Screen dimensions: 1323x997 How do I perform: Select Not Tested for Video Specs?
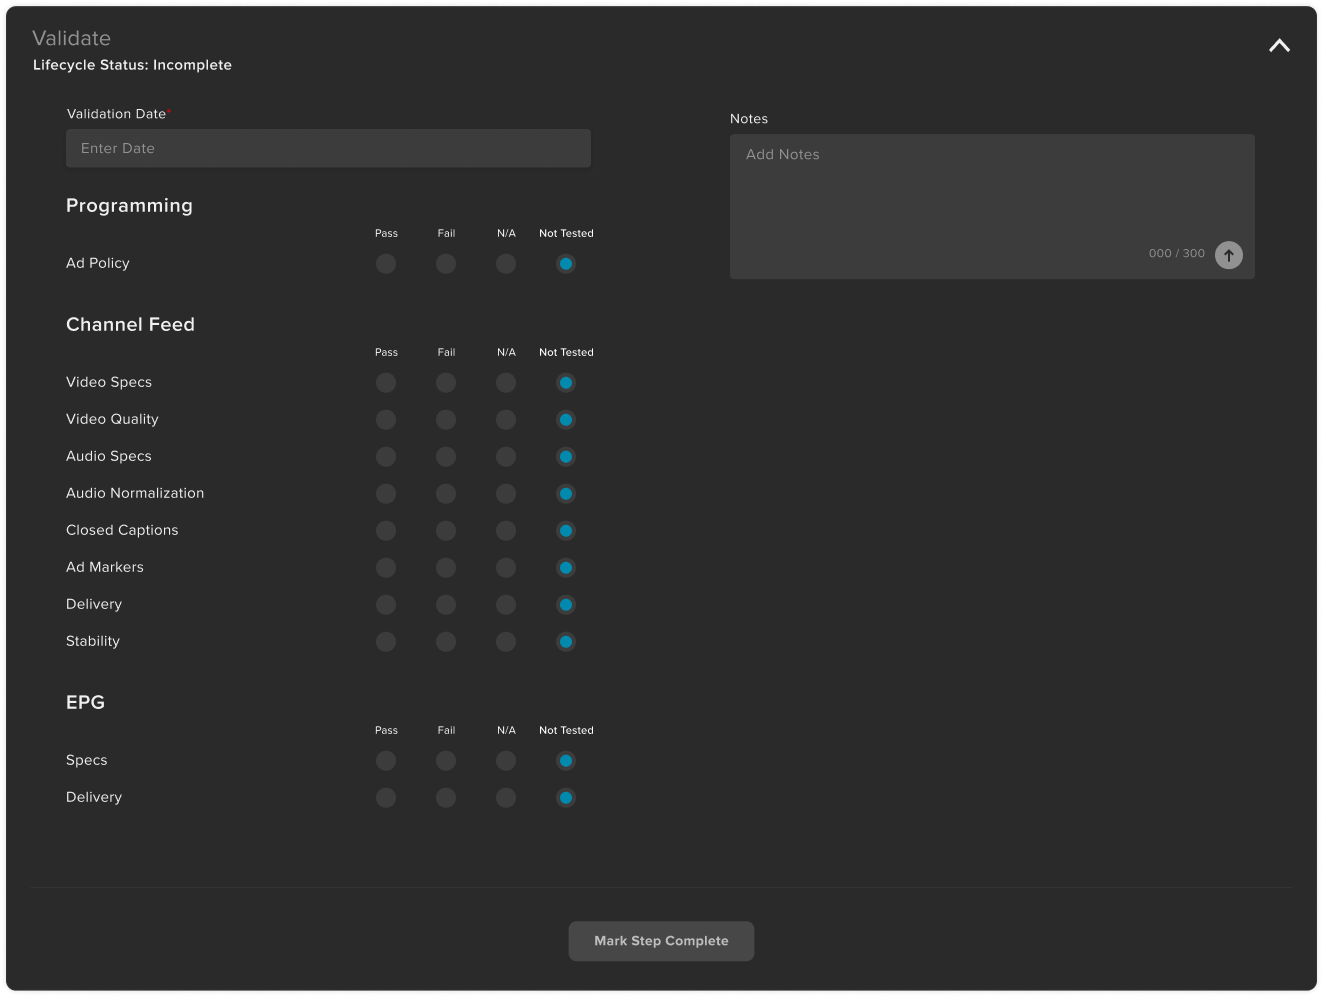coord(566,382)
